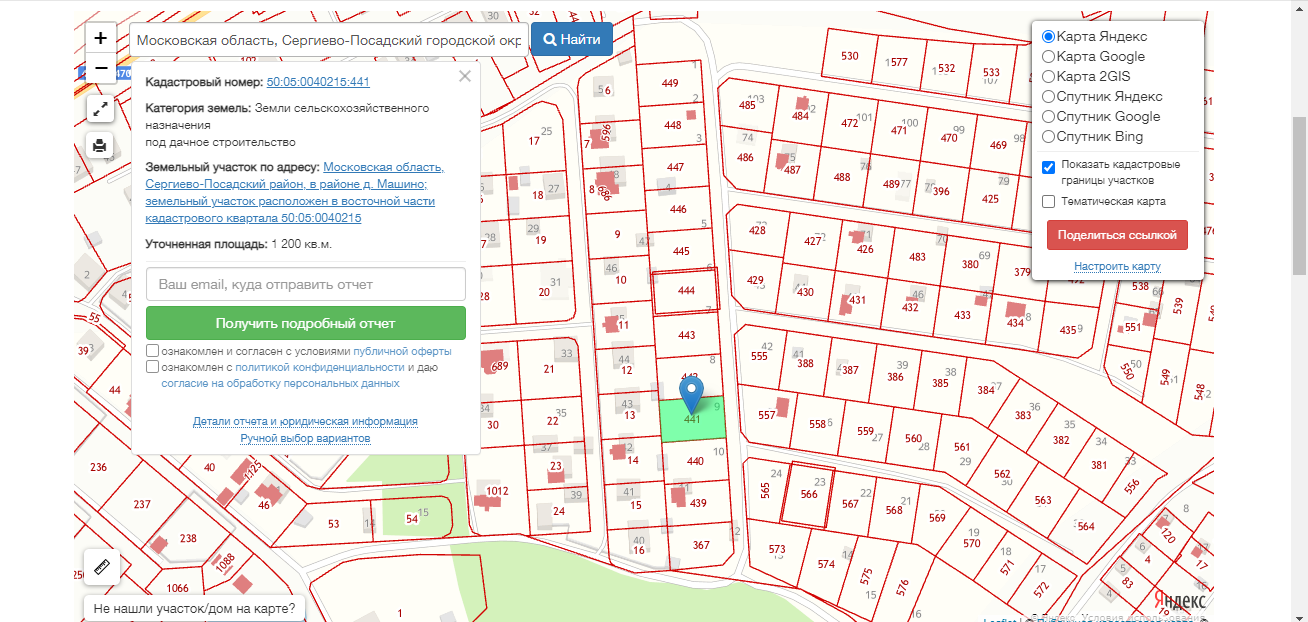Expand Ручной выбор вариантов link
The width and height of the screenshot is (1308, 622).
(305, 438)
